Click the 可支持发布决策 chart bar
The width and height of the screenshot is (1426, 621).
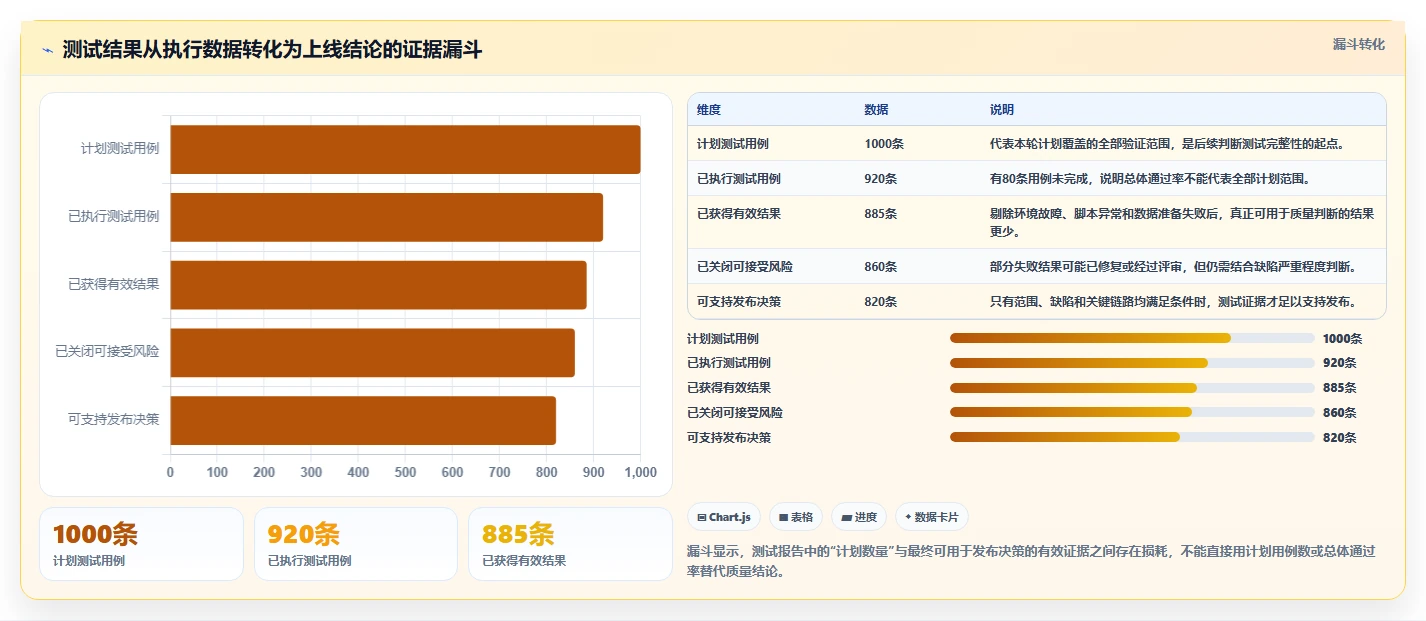click(363, 420)
